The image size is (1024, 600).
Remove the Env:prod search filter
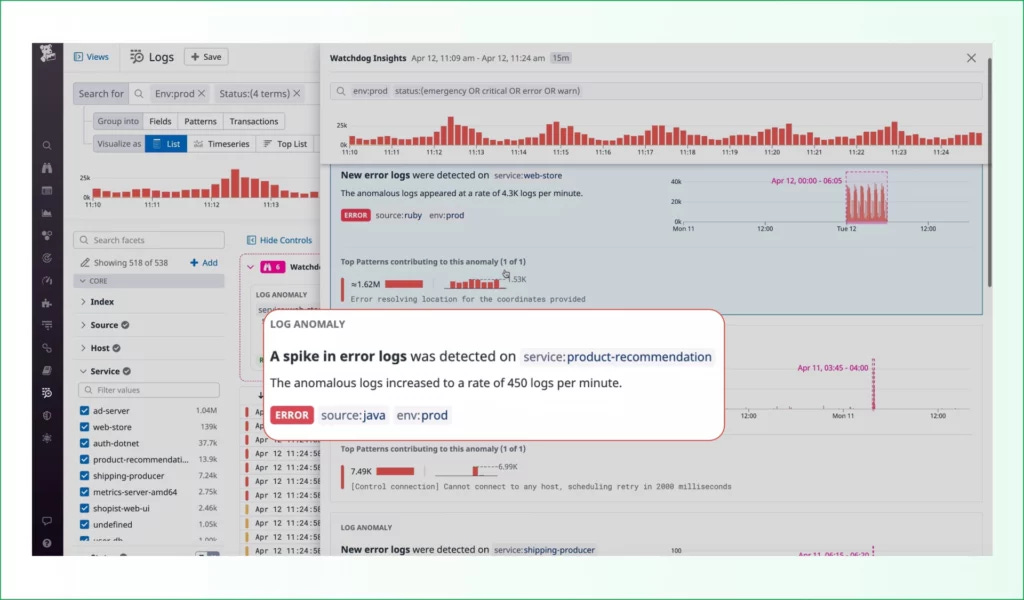(202, 93)
